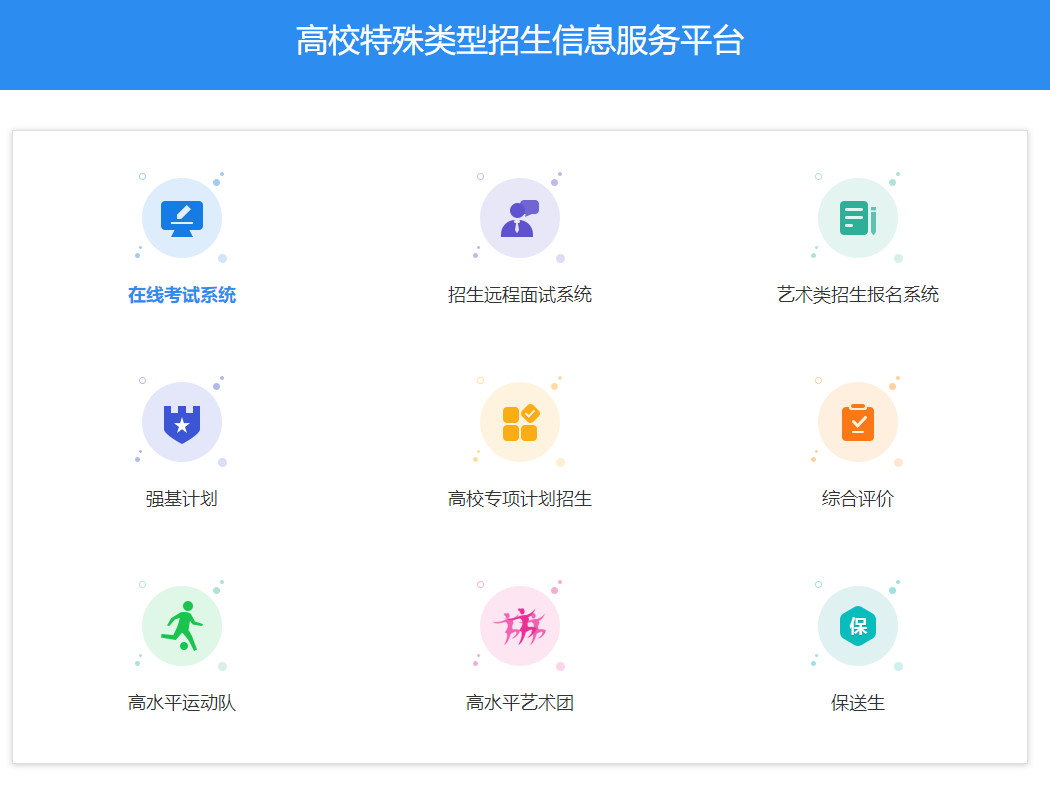Viewport: 1050px width, 785px height.
Task: Click the orange clipboard check icon
Action: click(x=858, y=423)
